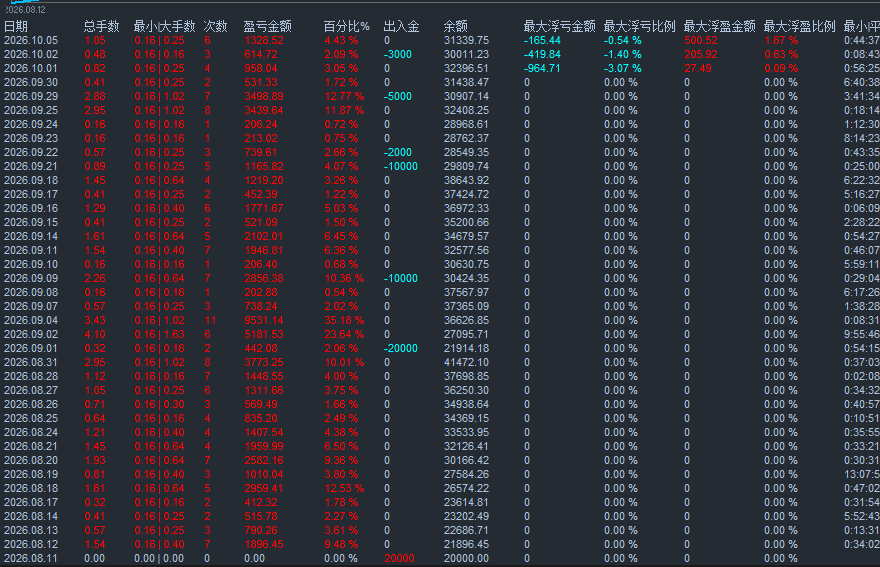The width and height of the screenshot is (880, 567).
Task: Click balance value 27095.71
Action: [466, 334]
